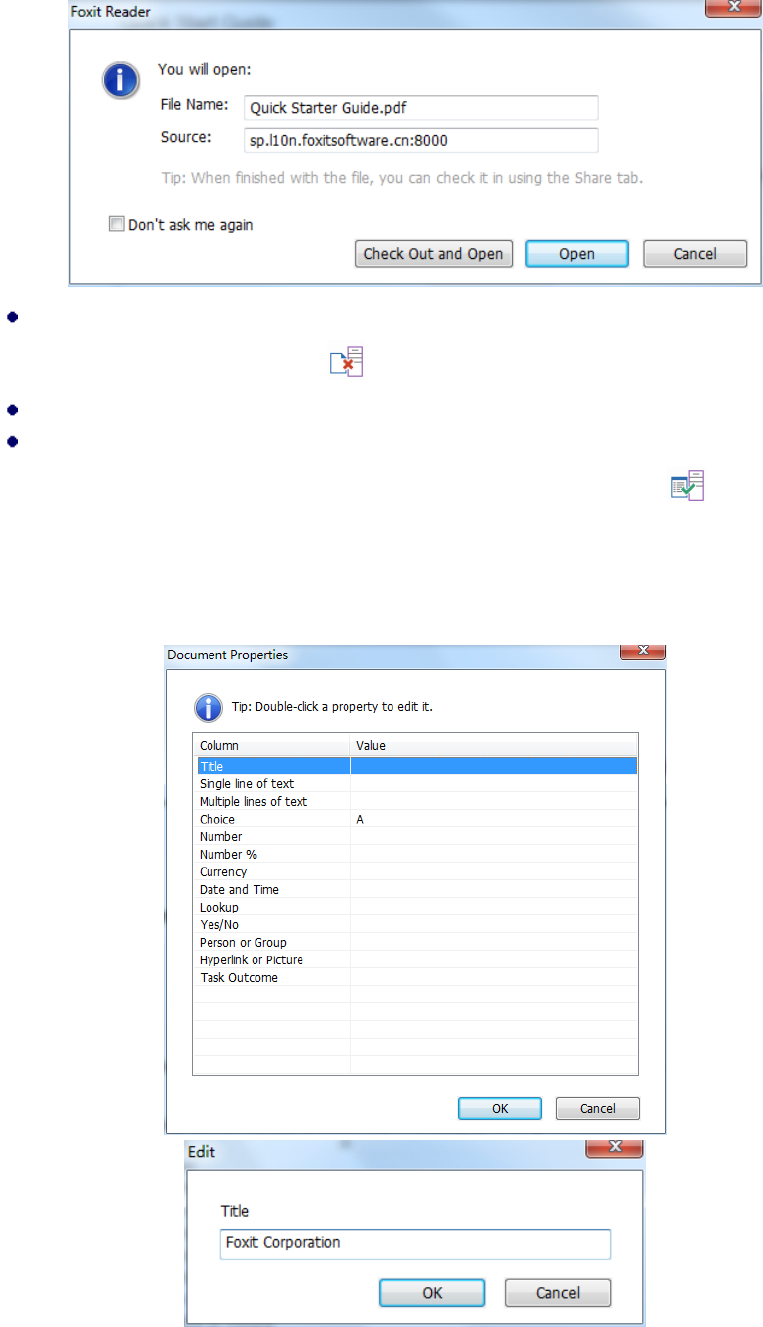Select the Person or Group row

click(416, 942)
